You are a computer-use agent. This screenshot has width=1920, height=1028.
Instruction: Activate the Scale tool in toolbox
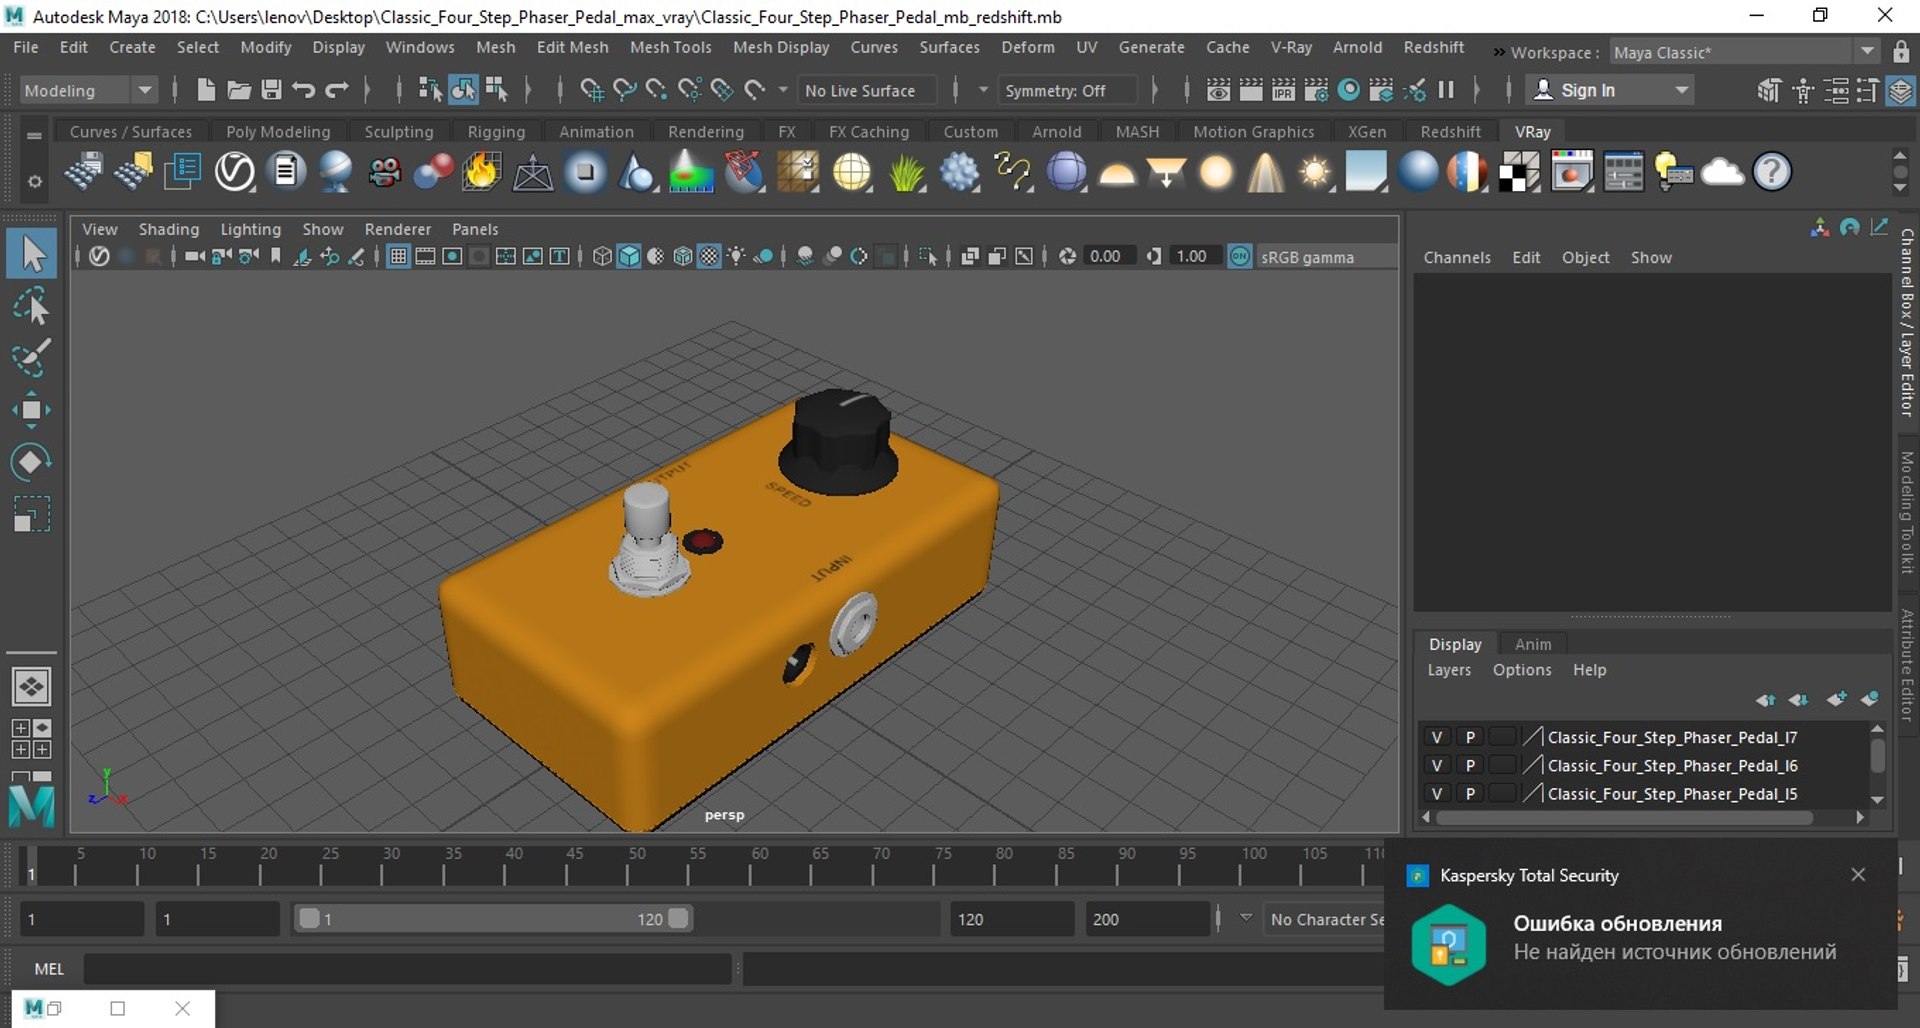point(32,514)
